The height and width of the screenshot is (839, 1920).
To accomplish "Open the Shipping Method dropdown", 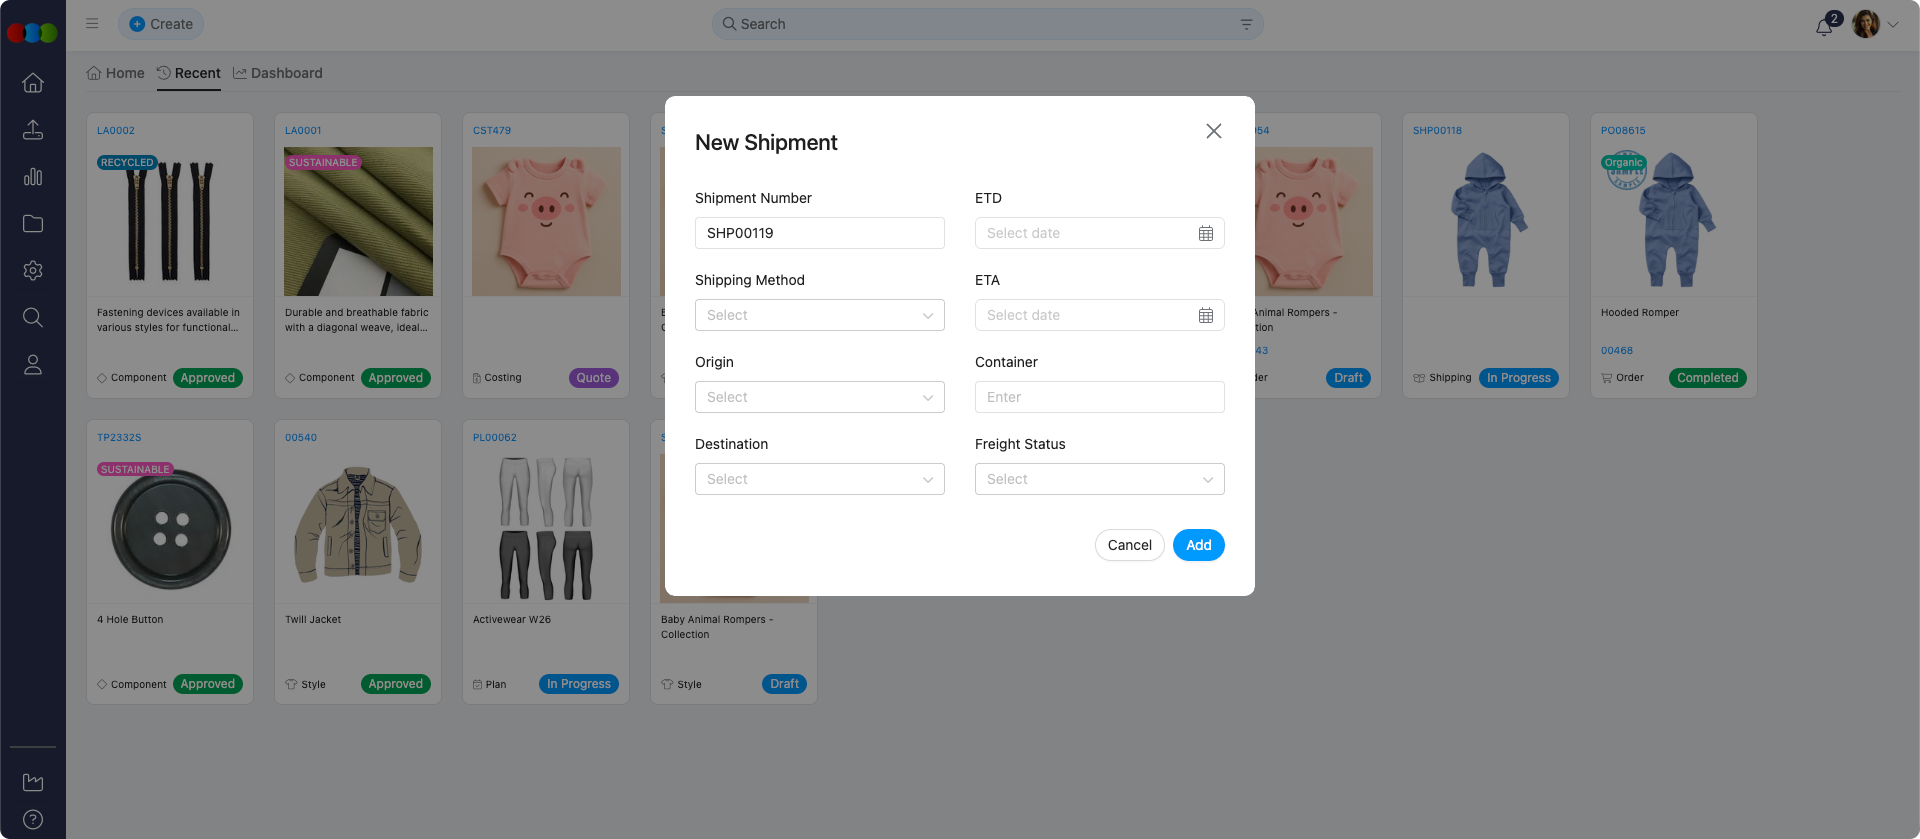I will [x=819, y=315].
